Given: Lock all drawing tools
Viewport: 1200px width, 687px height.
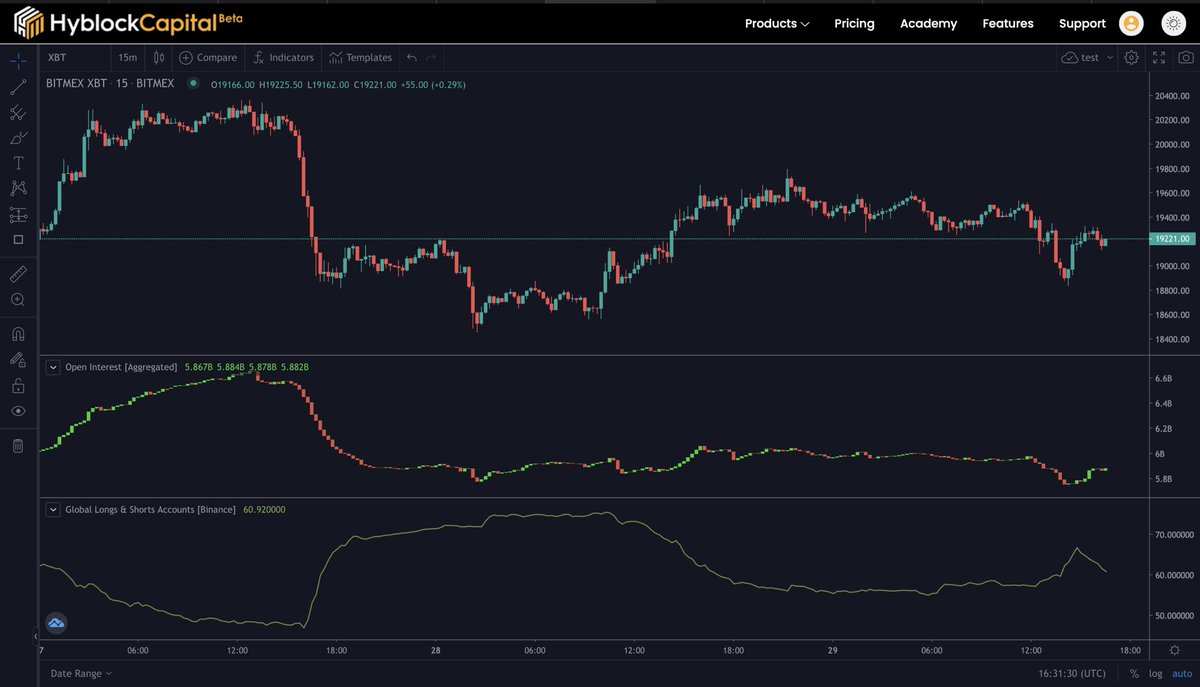Looking at the screenshot, I should pyautogui.click(x=18, y=385).
